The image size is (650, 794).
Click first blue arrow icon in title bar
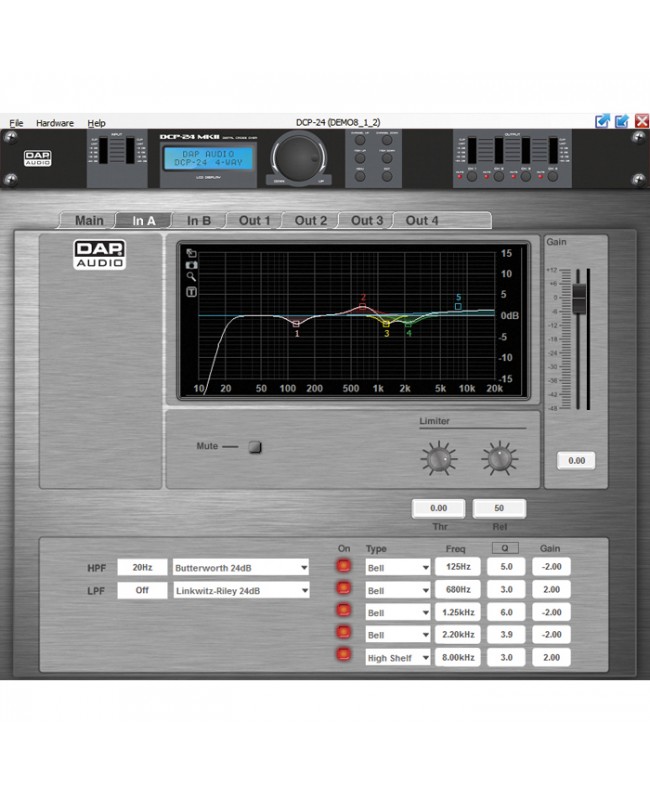click(602, 121)
